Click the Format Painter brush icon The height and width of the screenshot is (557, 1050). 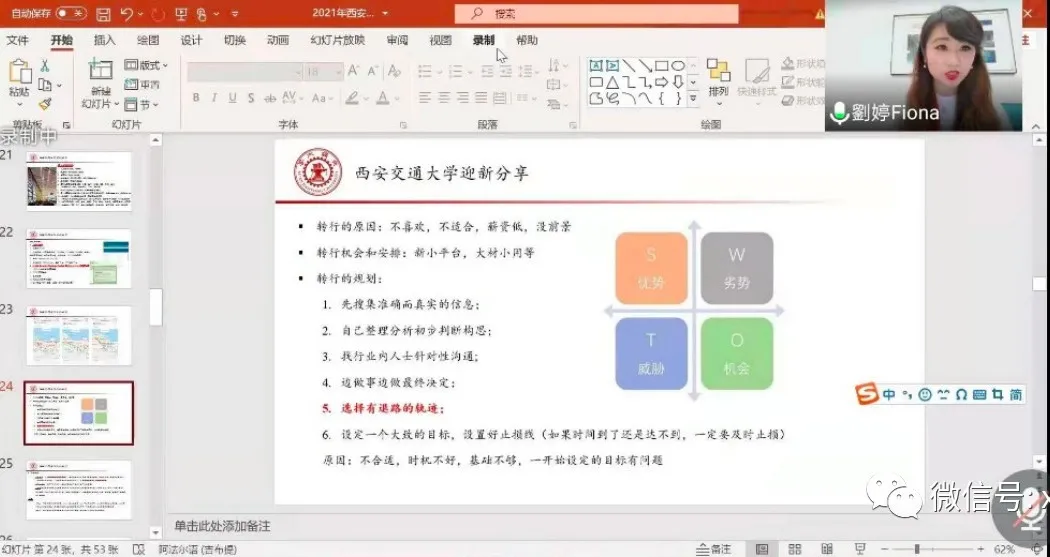pyautogui.click(x=45, y=103)
